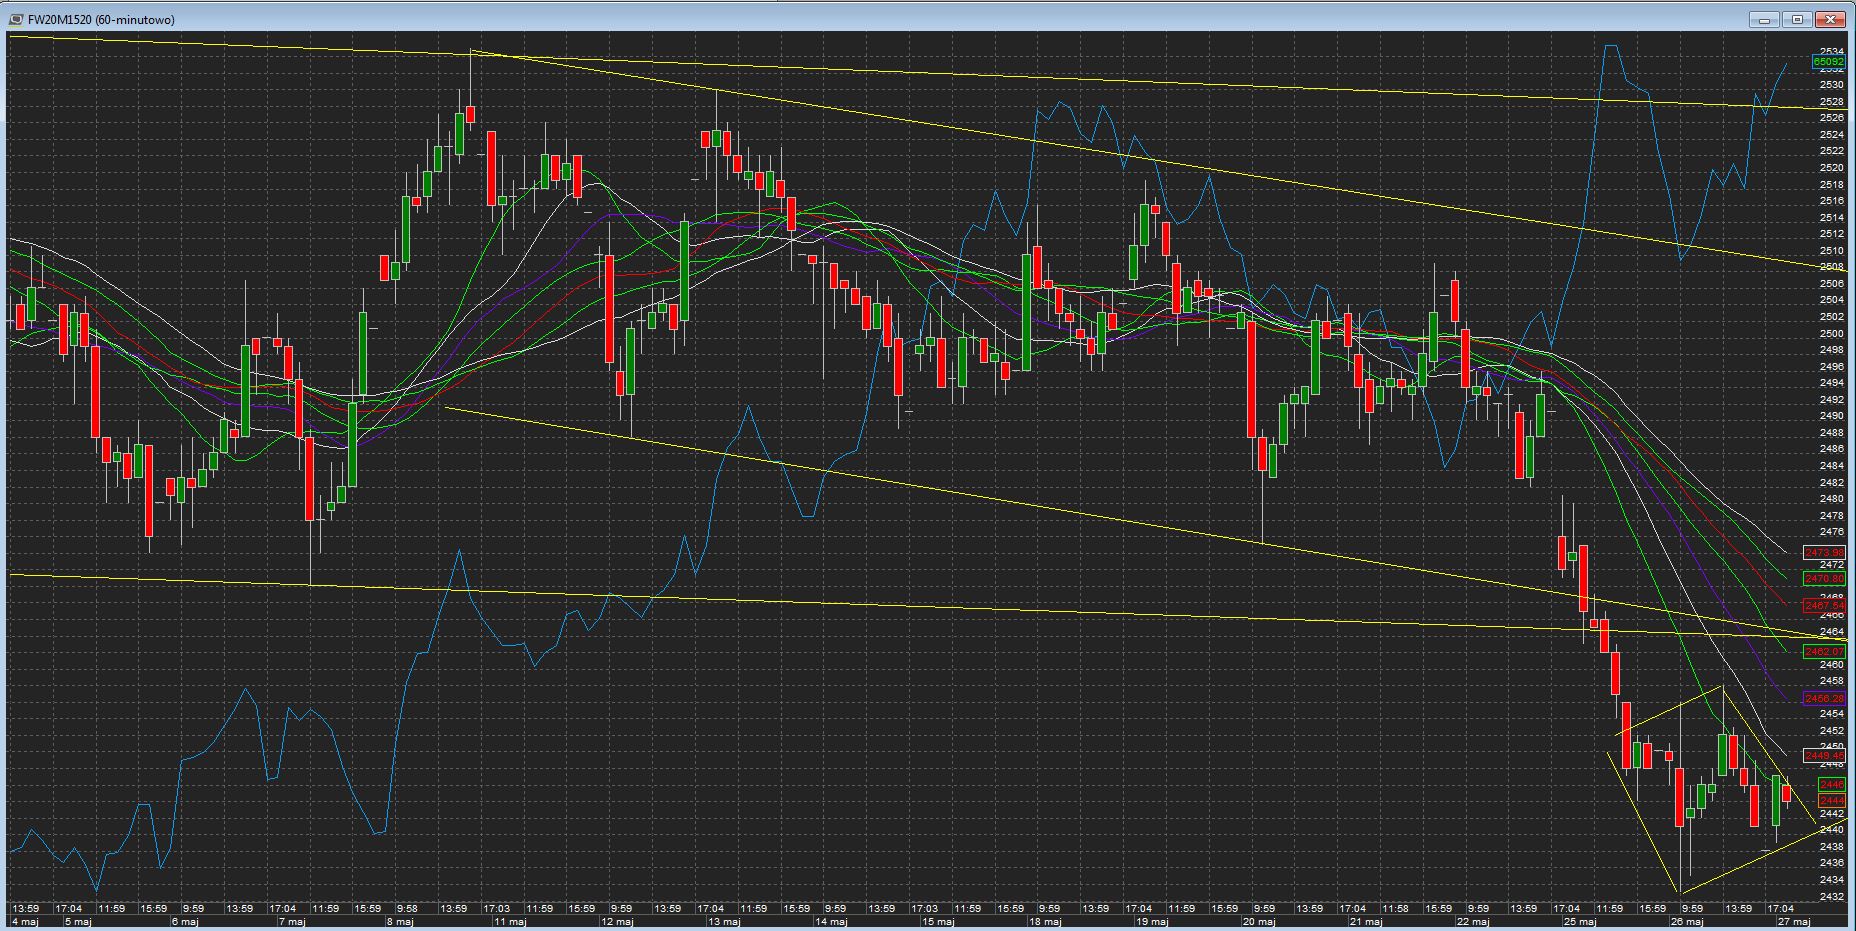This screenshot has width=1856, height=931.
Task: Click the 4 maj date on time axis
Action: (25, 922)
